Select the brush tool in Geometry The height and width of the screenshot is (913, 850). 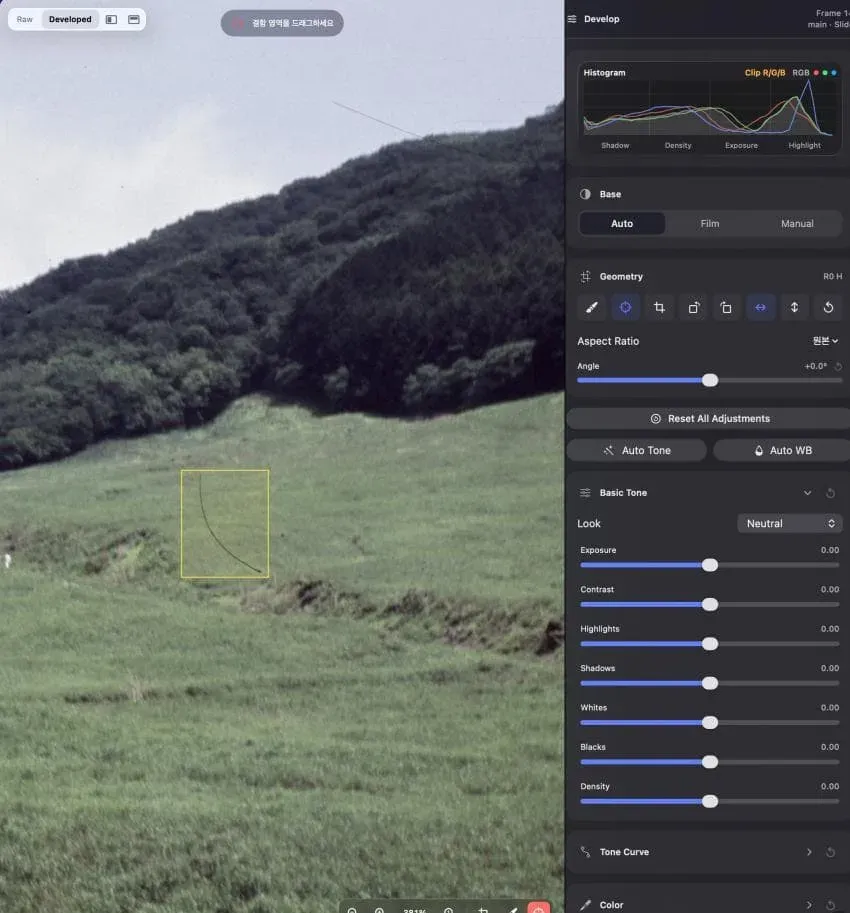pos(592,307)
